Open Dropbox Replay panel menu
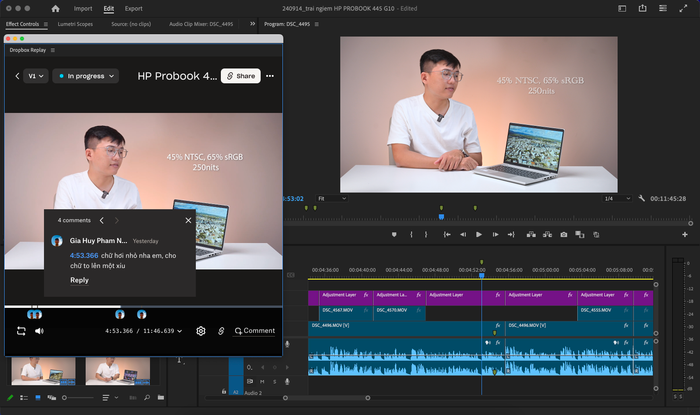This screenshot has height=415, width=700. click(53, 50)
